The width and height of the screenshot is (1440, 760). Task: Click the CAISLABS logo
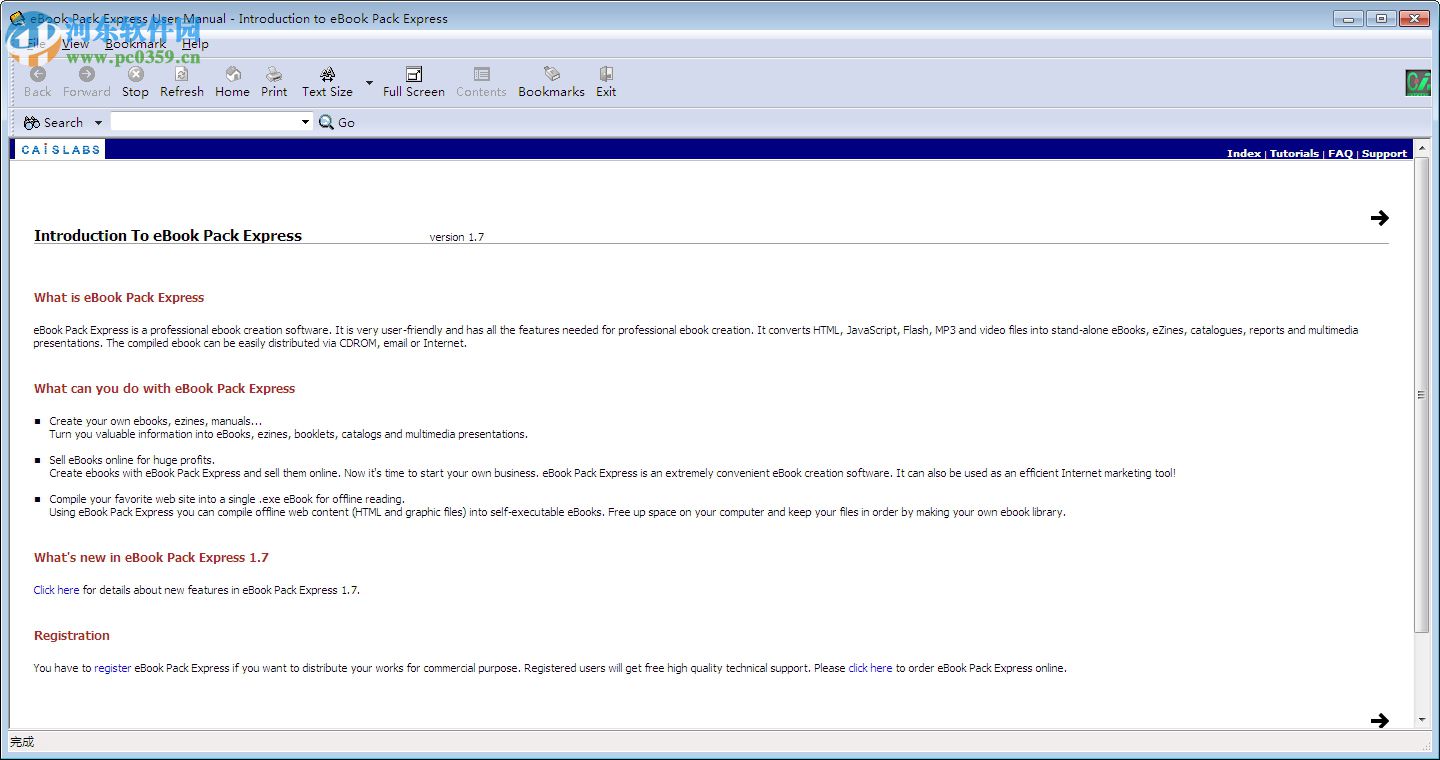click(60, 149)
